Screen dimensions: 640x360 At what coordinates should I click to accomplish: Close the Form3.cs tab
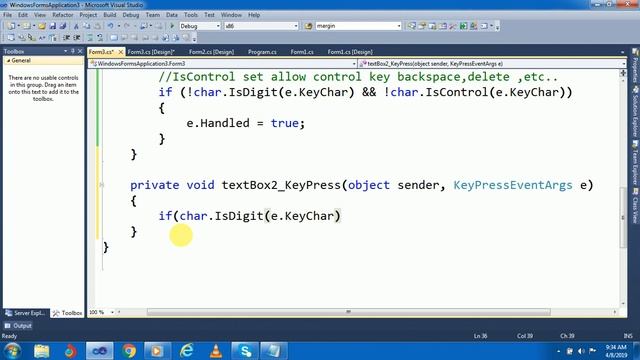pos(120,52)
